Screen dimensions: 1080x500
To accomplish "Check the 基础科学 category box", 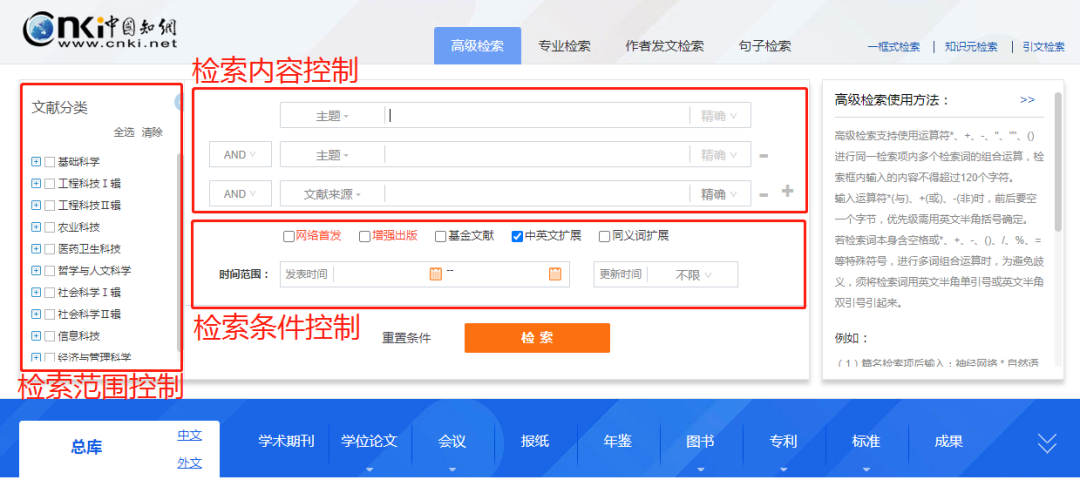I will [50, 163].
